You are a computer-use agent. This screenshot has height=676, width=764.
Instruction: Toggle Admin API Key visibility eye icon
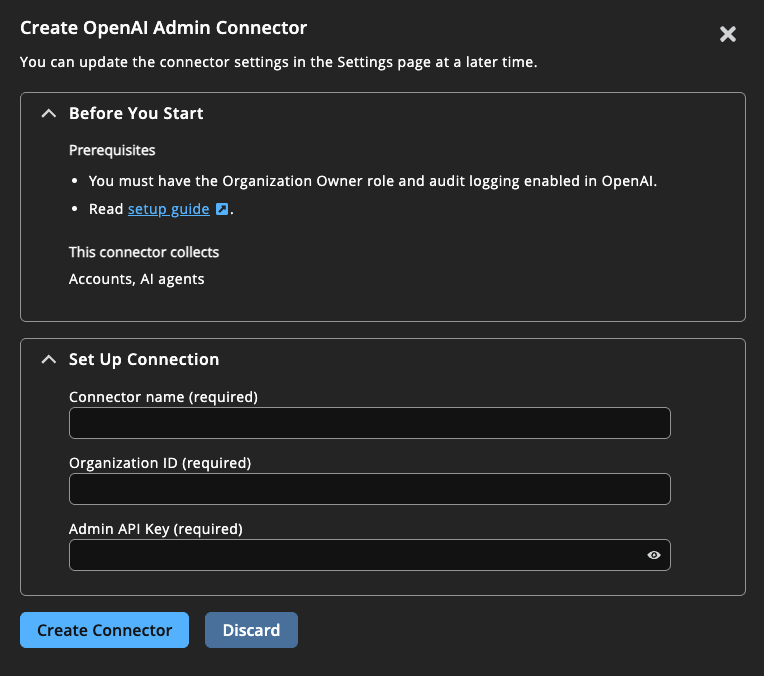[x=654, y=555]
